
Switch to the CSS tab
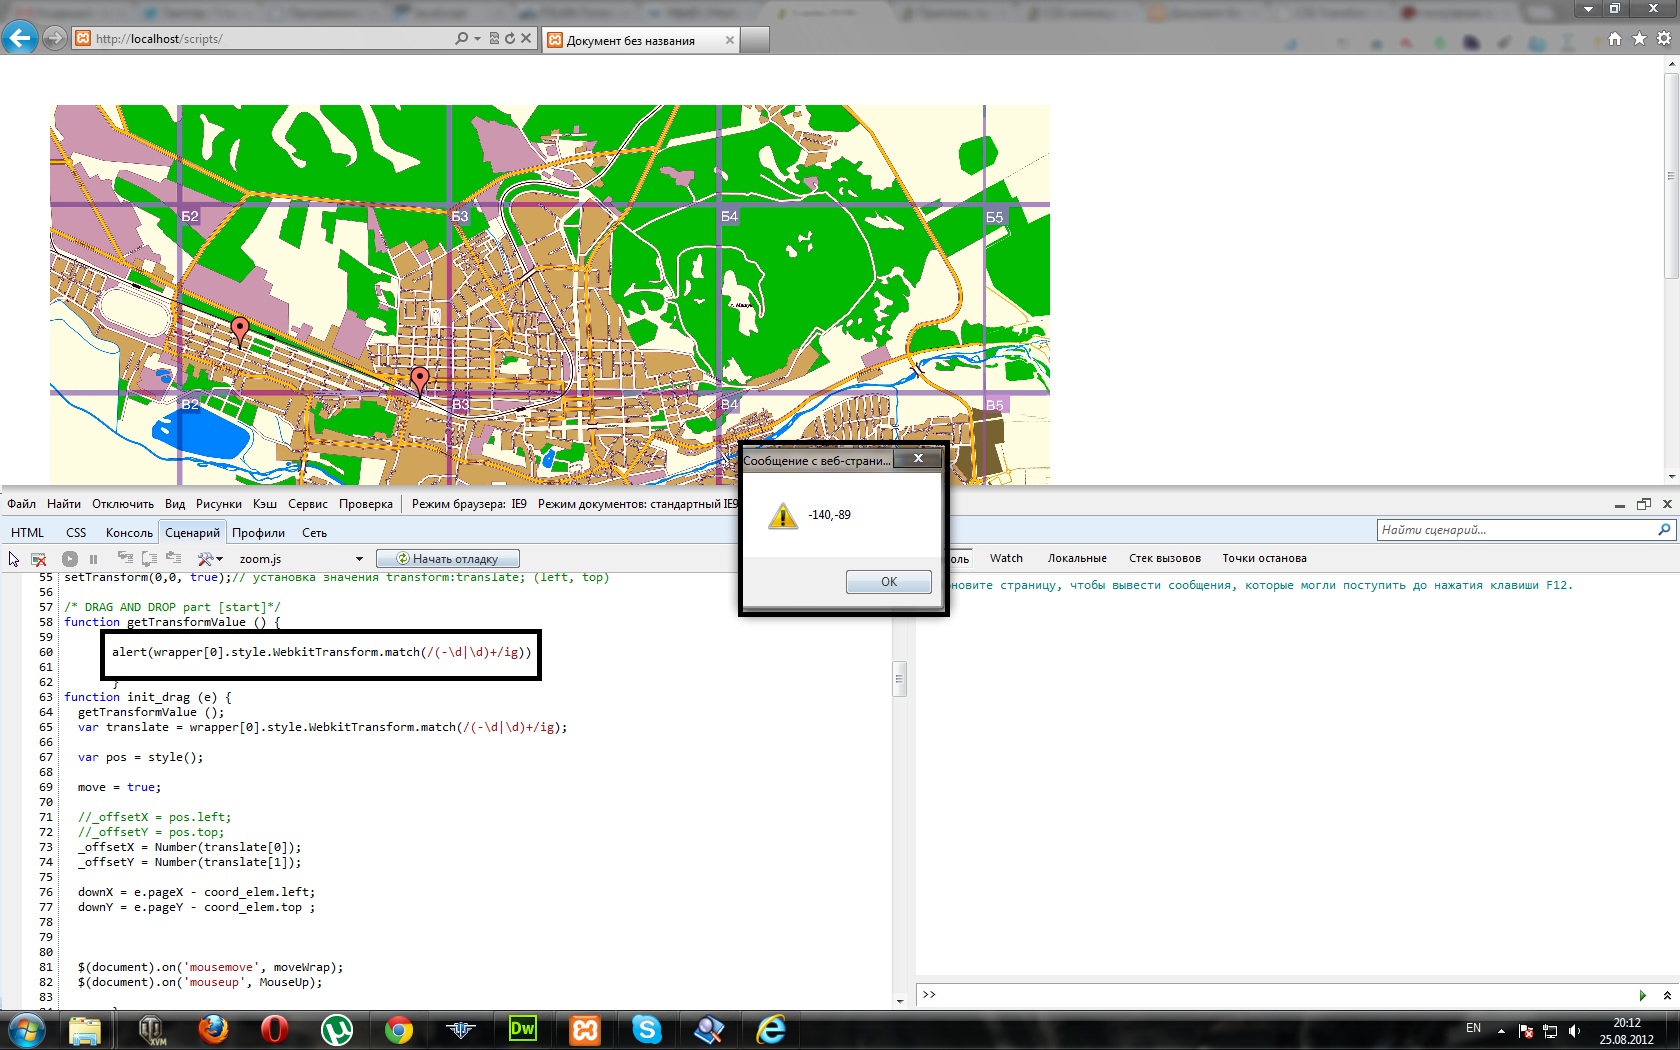click(x=76, y=533)
